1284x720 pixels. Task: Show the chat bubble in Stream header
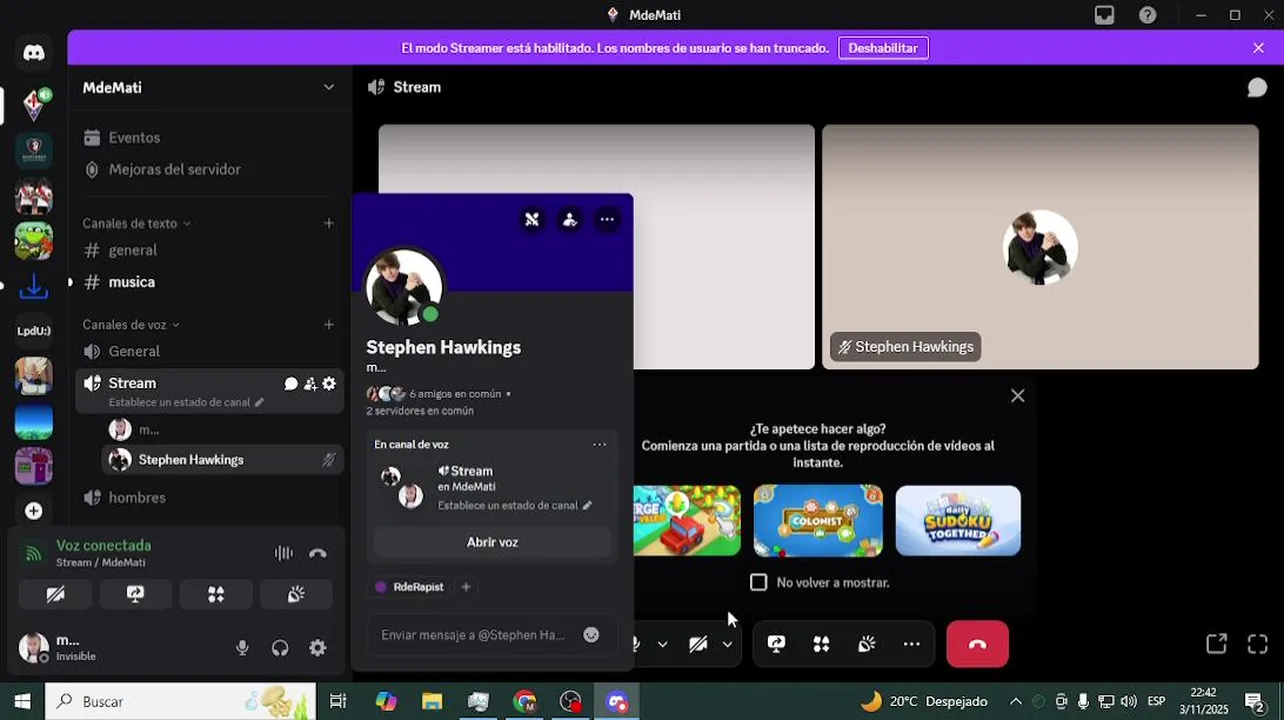click(1257, 88)
